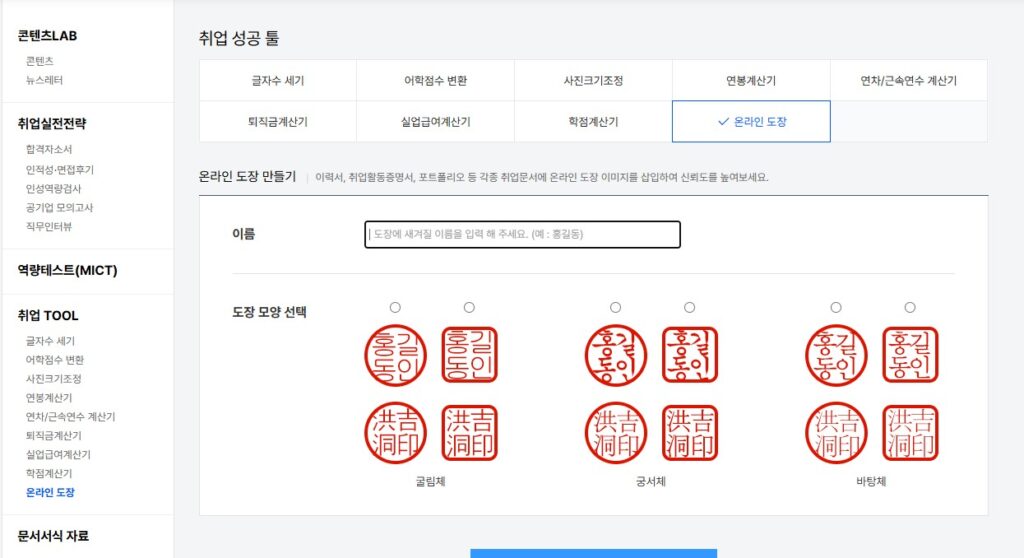Viewport: 1024px width, 558px height.
Task: Open the 실업급여계산기 tab
Action: [x=436, y=122]
